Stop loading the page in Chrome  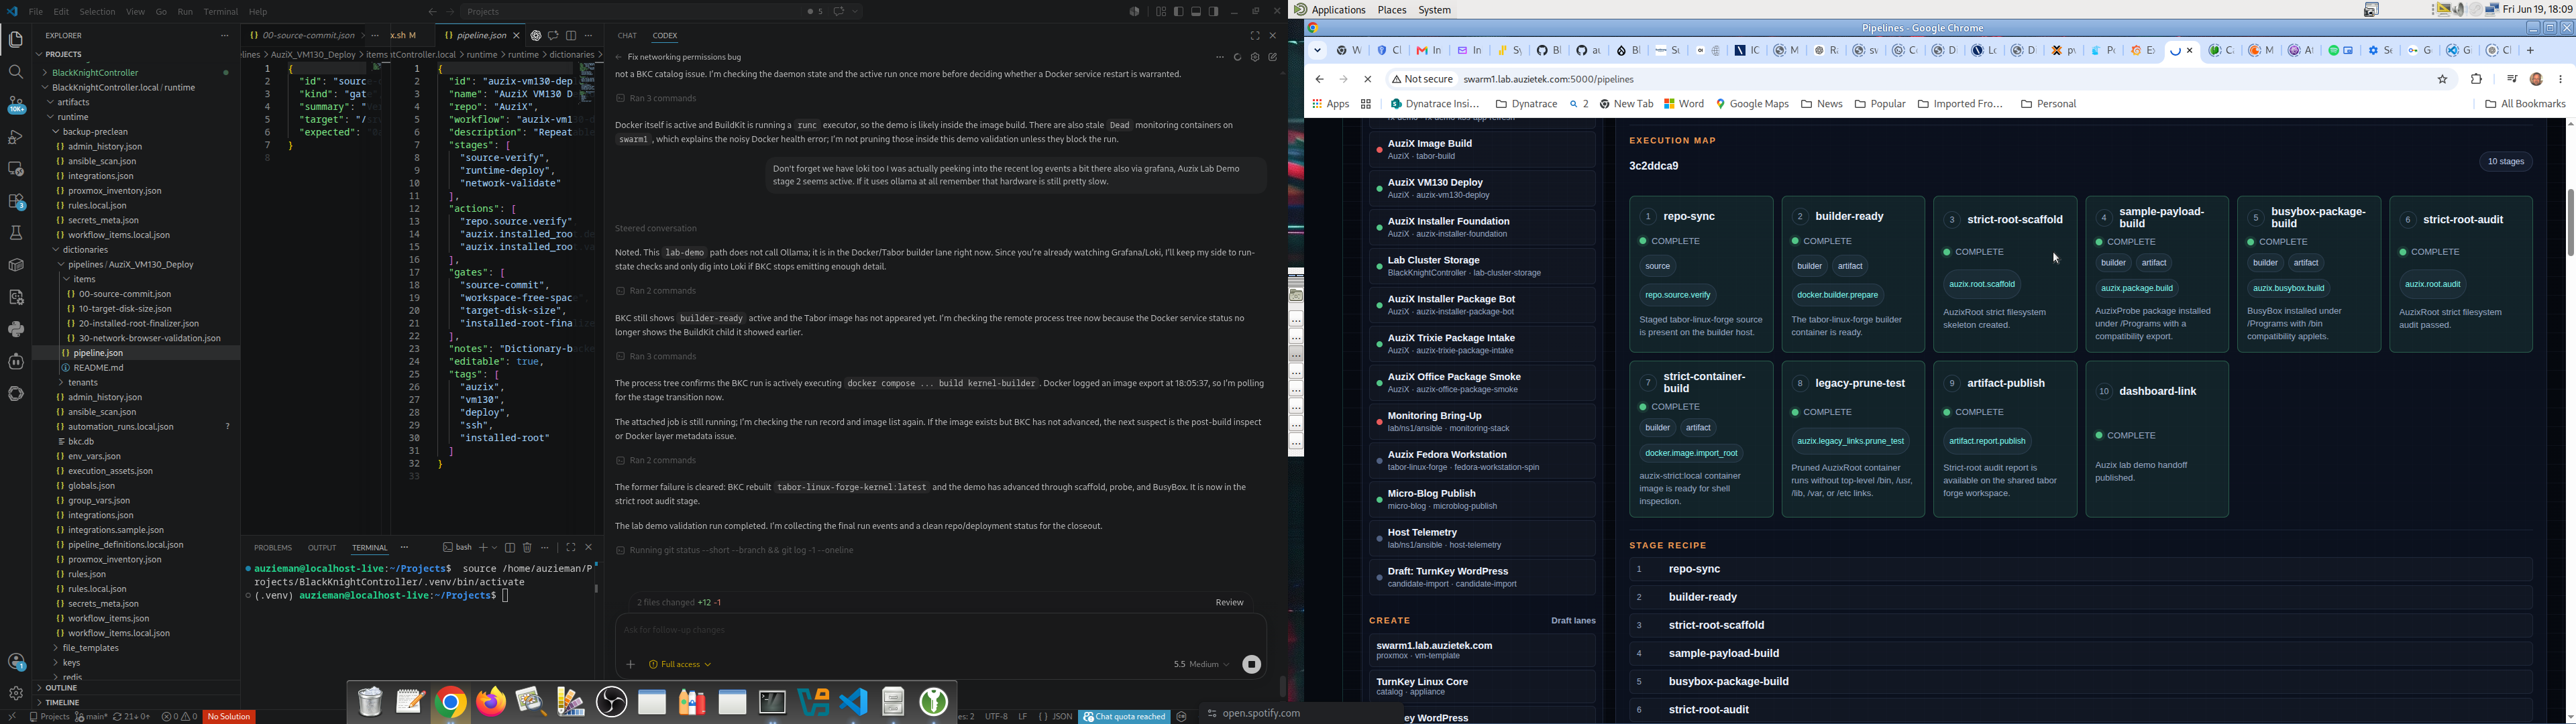coord(1368,80)
